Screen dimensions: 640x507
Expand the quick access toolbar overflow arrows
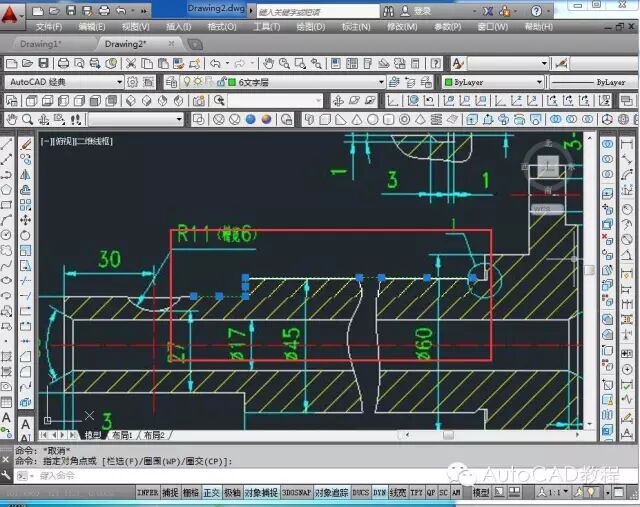pos(144,11)
